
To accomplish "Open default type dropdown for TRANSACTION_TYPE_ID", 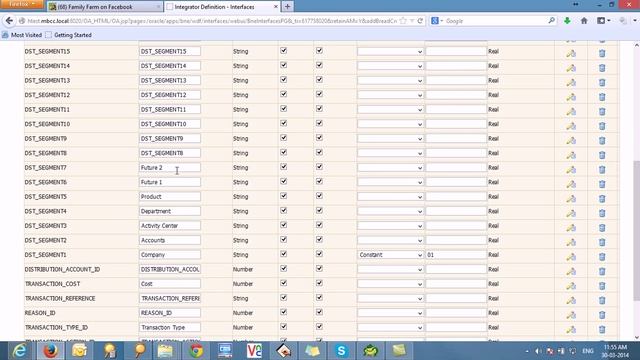I will coord(390,327).
